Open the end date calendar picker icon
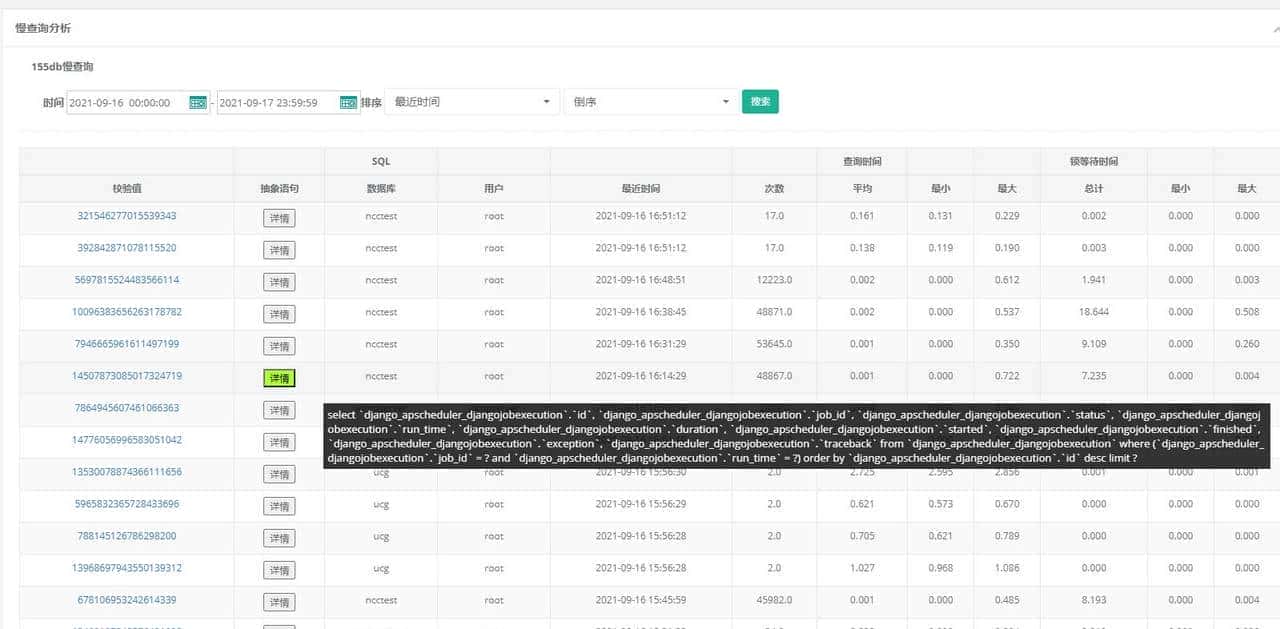 click(347, 101)
